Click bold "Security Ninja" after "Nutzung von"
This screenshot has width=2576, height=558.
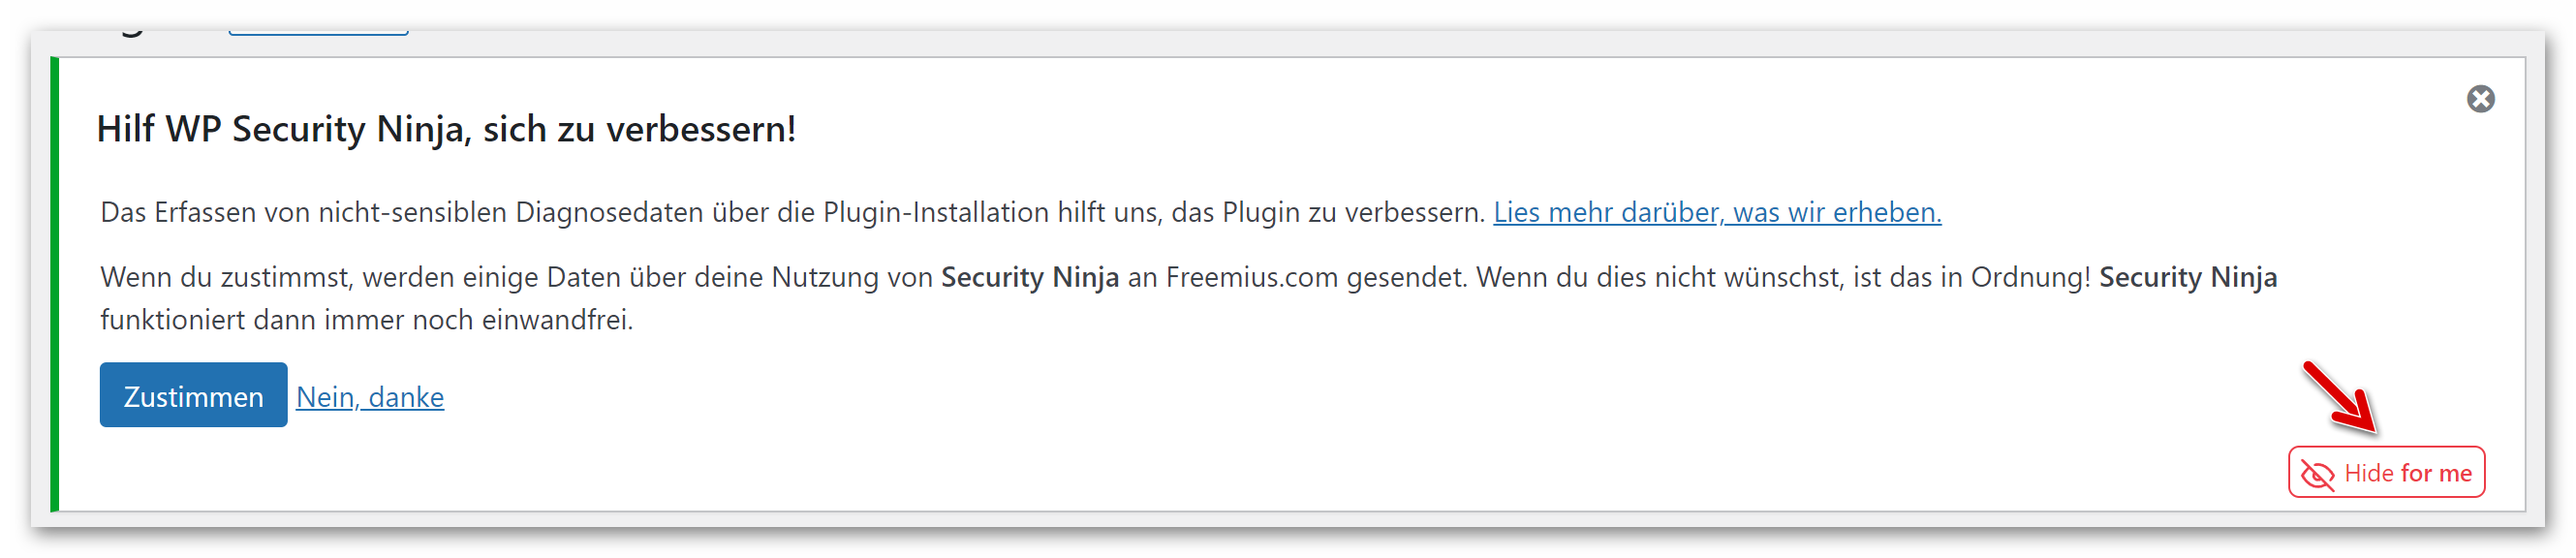[x=1029, y=277]
